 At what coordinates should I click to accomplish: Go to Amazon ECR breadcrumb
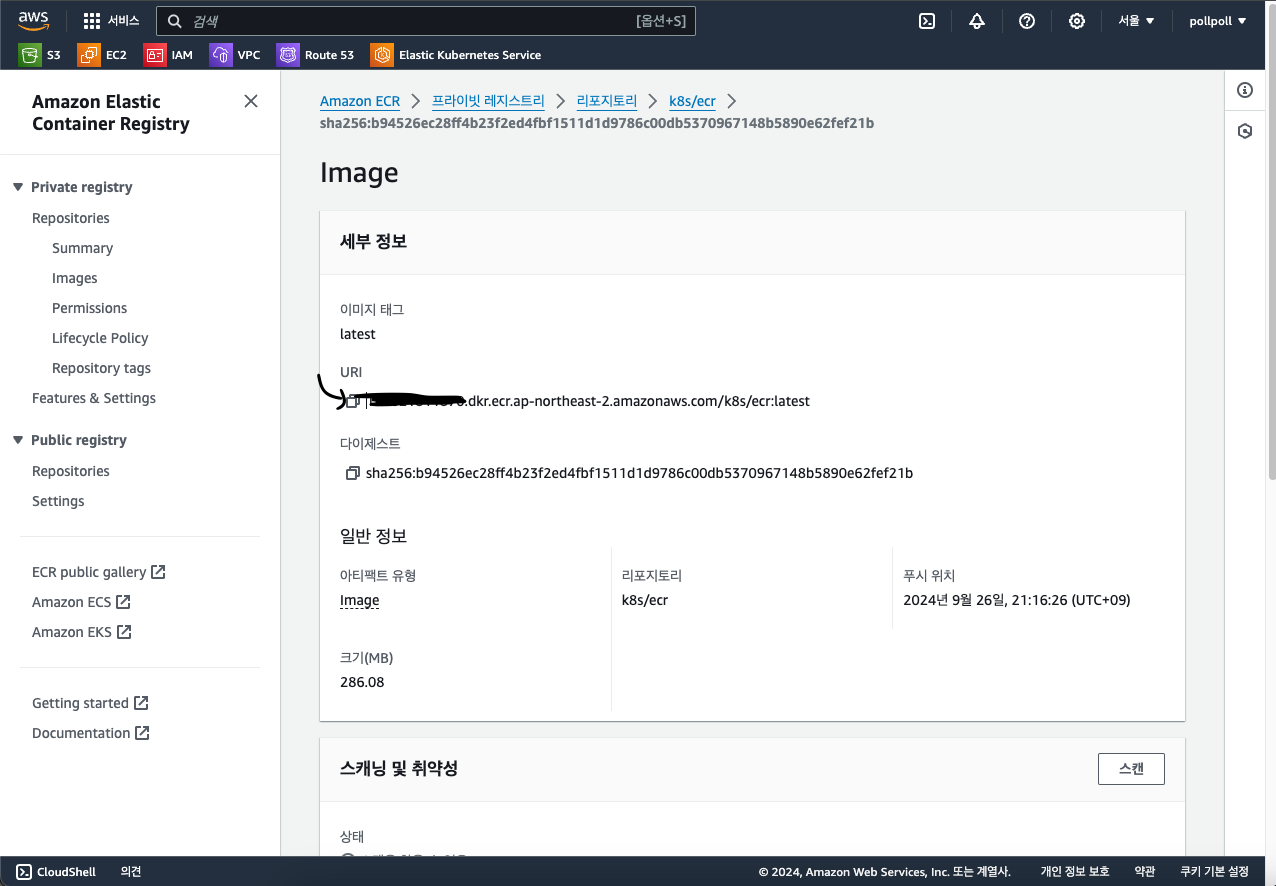coord(360,101)
